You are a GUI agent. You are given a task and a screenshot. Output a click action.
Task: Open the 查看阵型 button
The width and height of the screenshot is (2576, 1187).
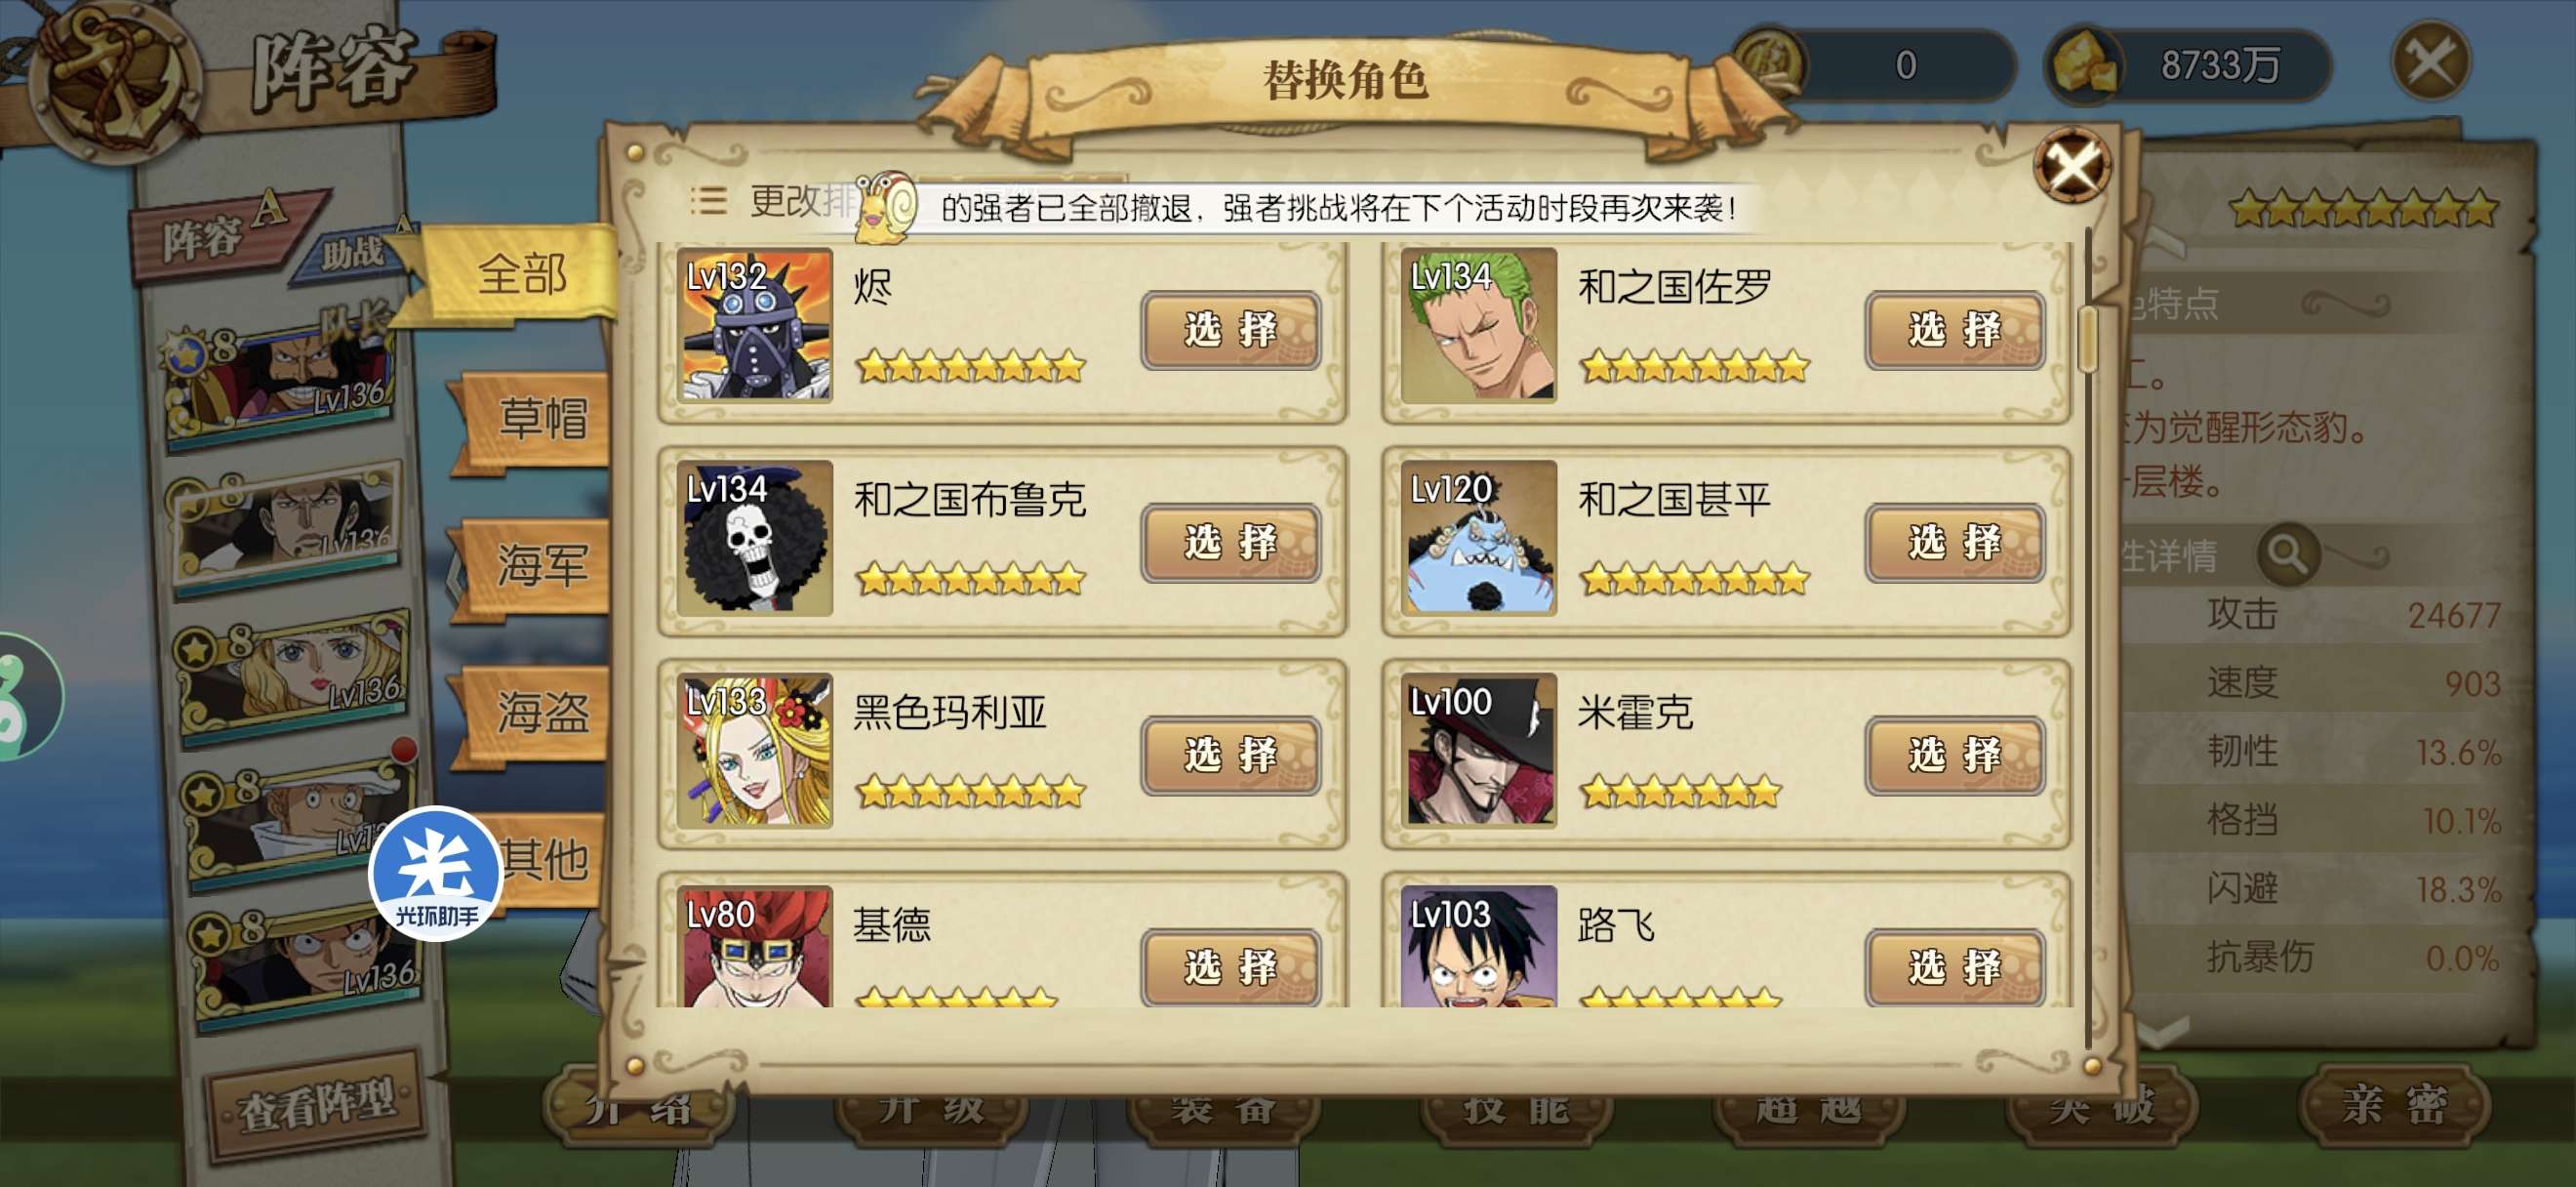[x=316, y=1104]
